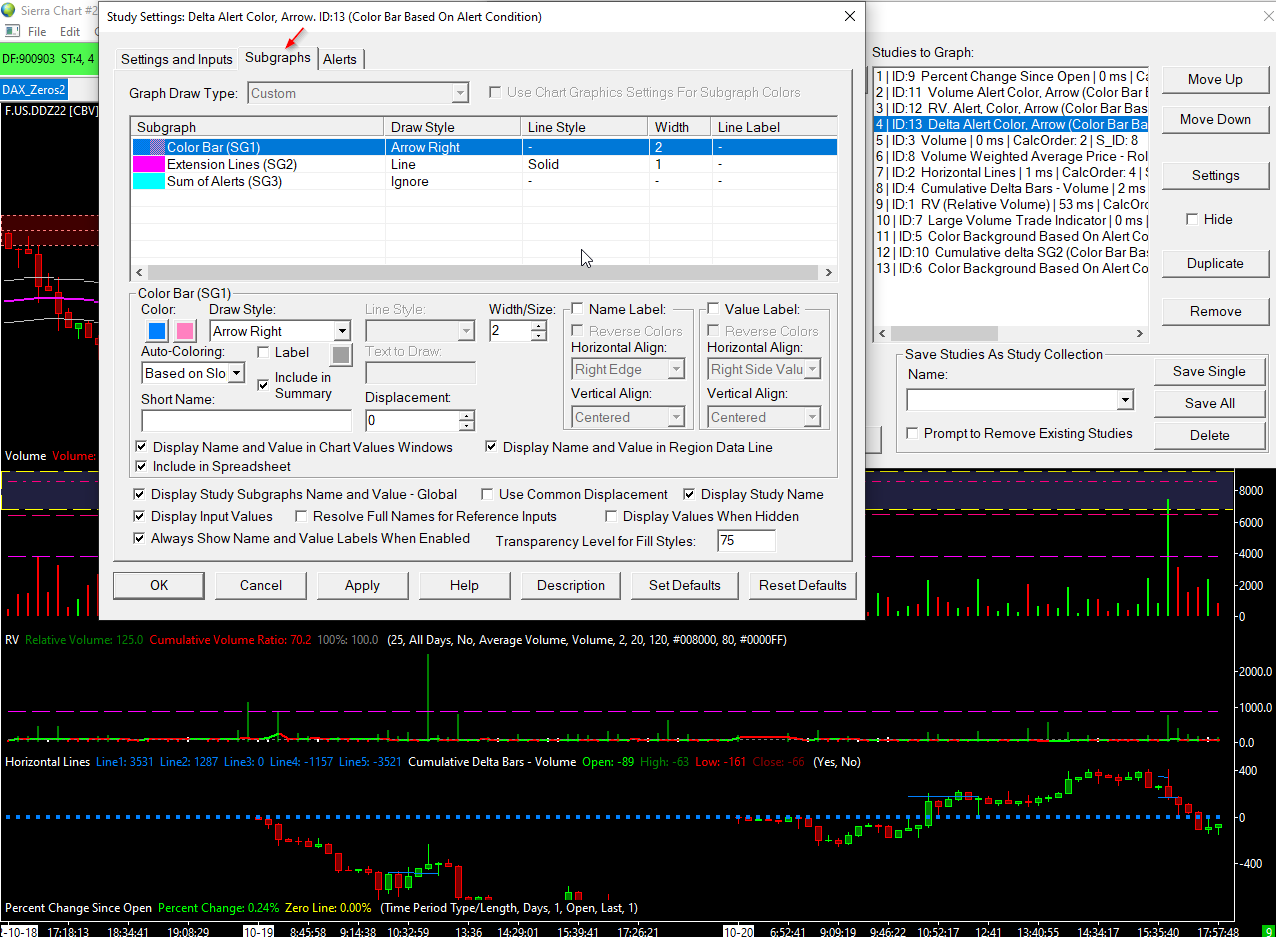Image resolution: width=1276 pixels, height=937 pixels.
Task: Open the Draw Style dropdown
Action: (342, 331)
